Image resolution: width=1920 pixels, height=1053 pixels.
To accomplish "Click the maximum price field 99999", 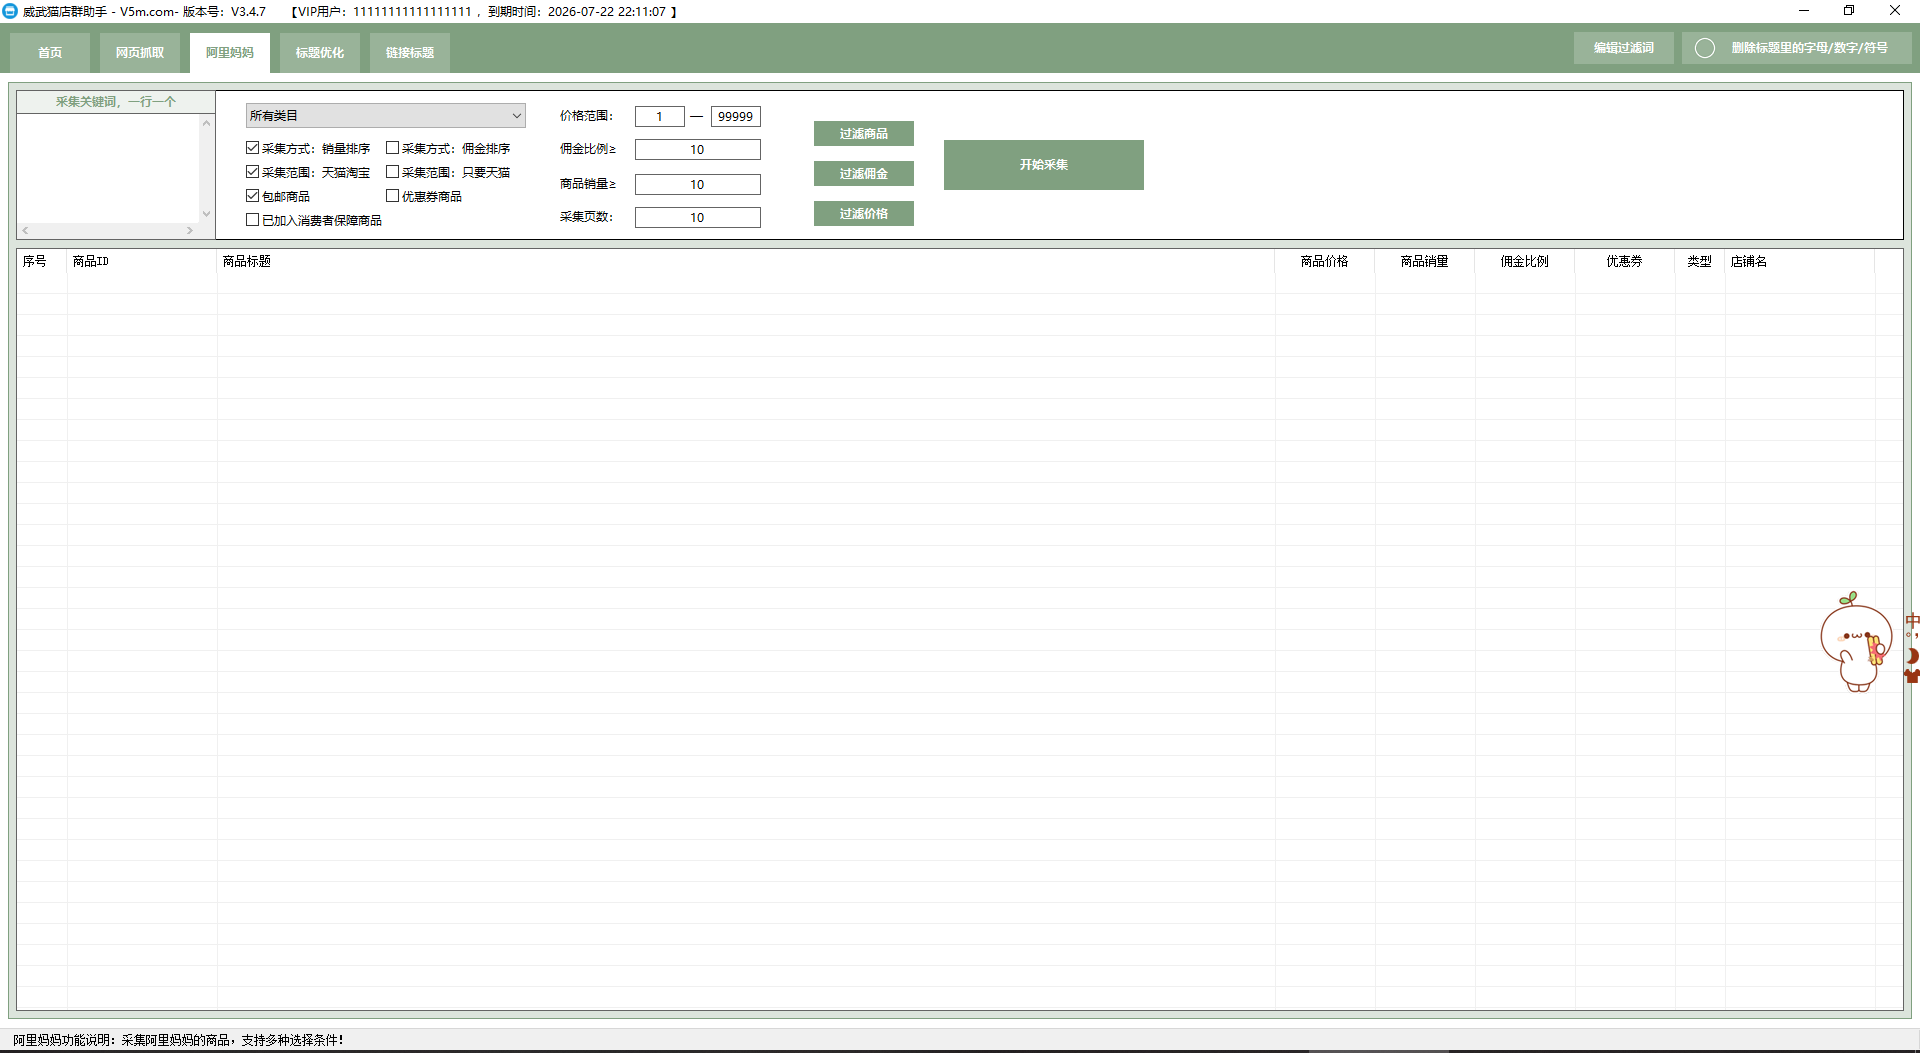I will [x=735, y=117].
